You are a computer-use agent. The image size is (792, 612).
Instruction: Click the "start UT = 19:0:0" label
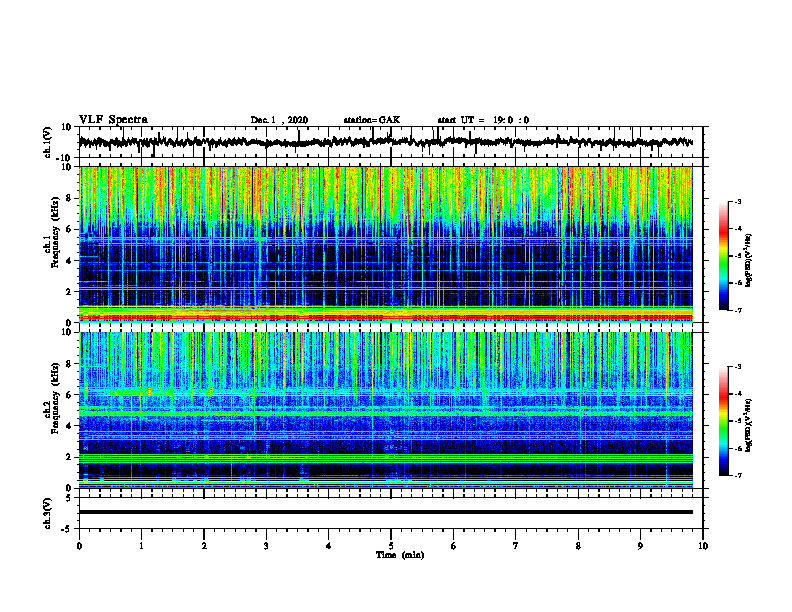pos(483,120)
